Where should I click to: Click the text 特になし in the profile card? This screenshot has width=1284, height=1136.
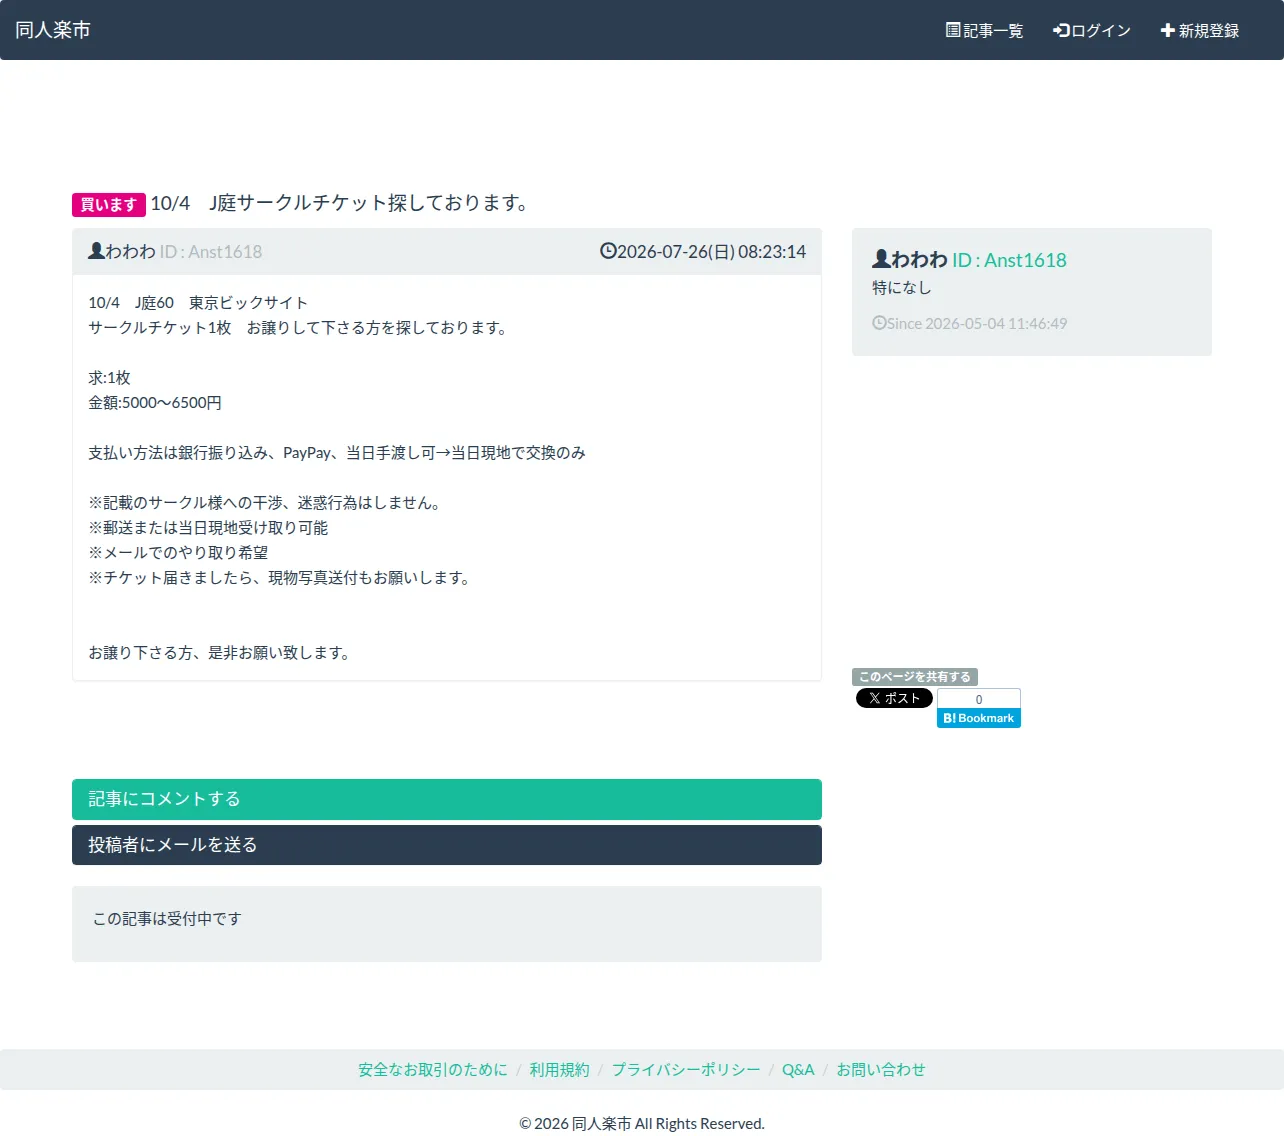[902, 288]
